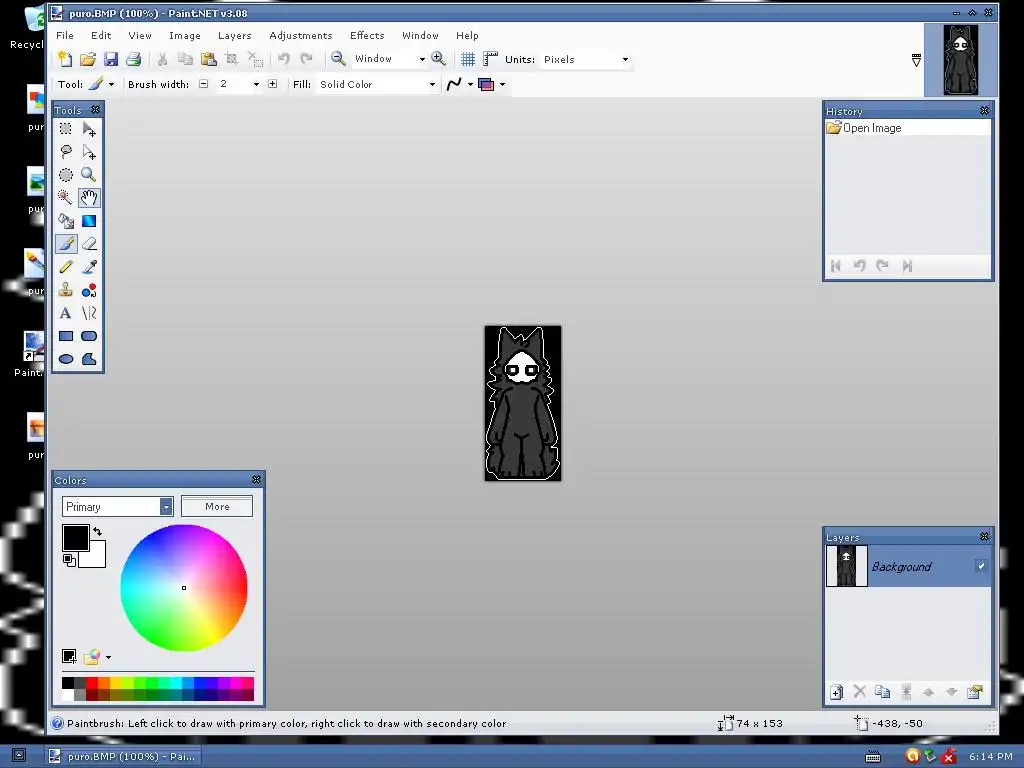This screenshot has height=768, width=1024.
Task: Select the Magic Wand tool
Action: [66, 197]
